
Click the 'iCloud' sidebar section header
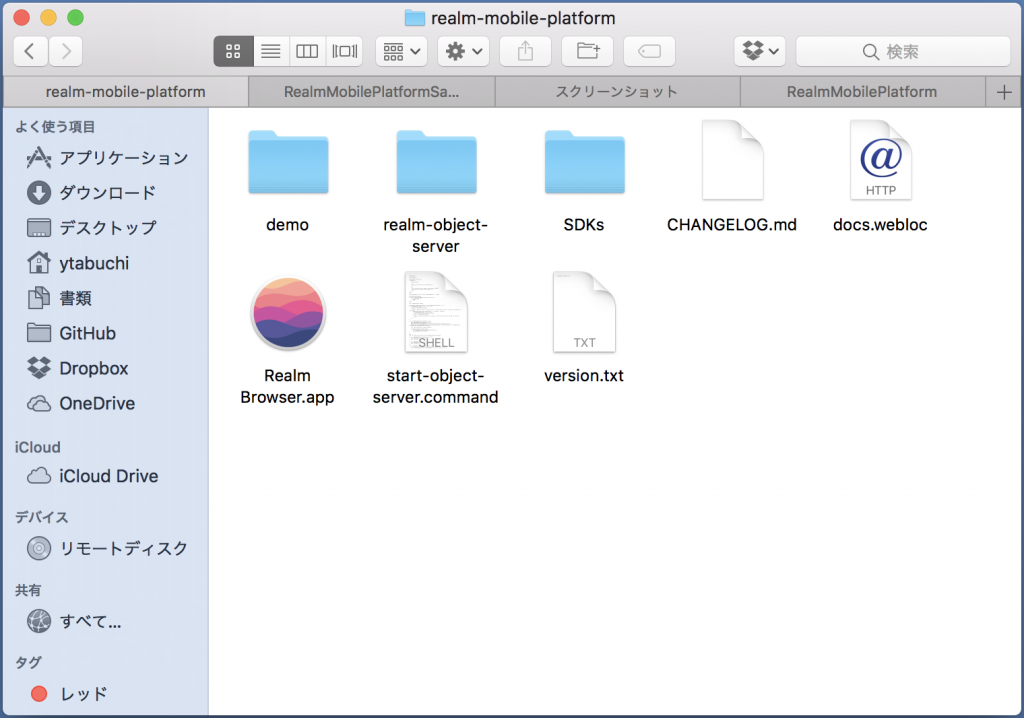tap(37, 448)
